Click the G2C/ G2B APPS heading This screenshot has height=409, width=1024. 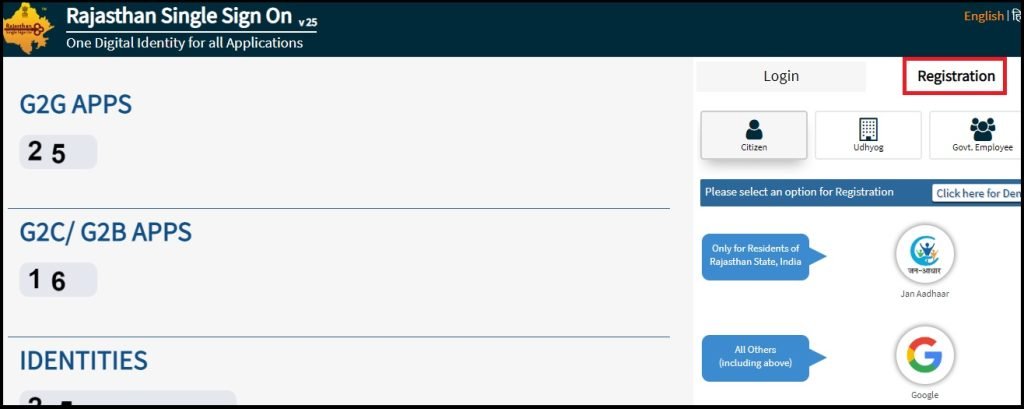coord(106,233)
